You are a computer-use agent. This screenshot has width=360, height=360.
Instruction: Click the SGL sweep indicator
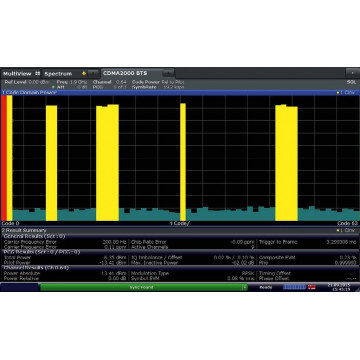[351, 82]
